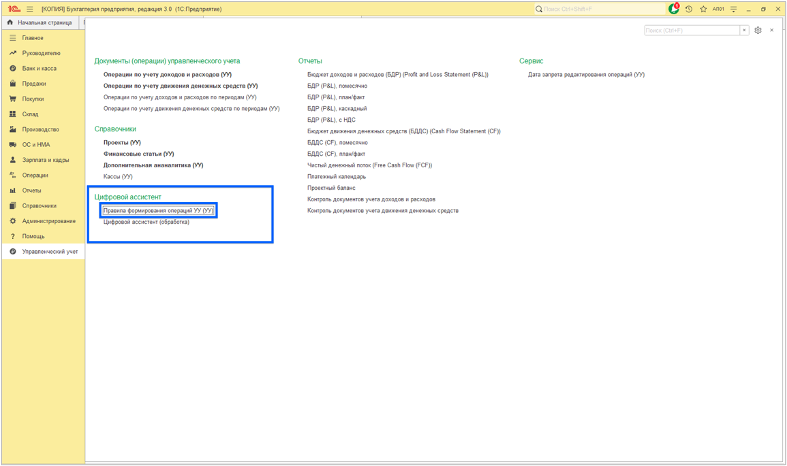787x466 pixels.
Task: Open Дополнительная аналитика (УУ)
Action: pyautogui.click(x=153, y=165)
